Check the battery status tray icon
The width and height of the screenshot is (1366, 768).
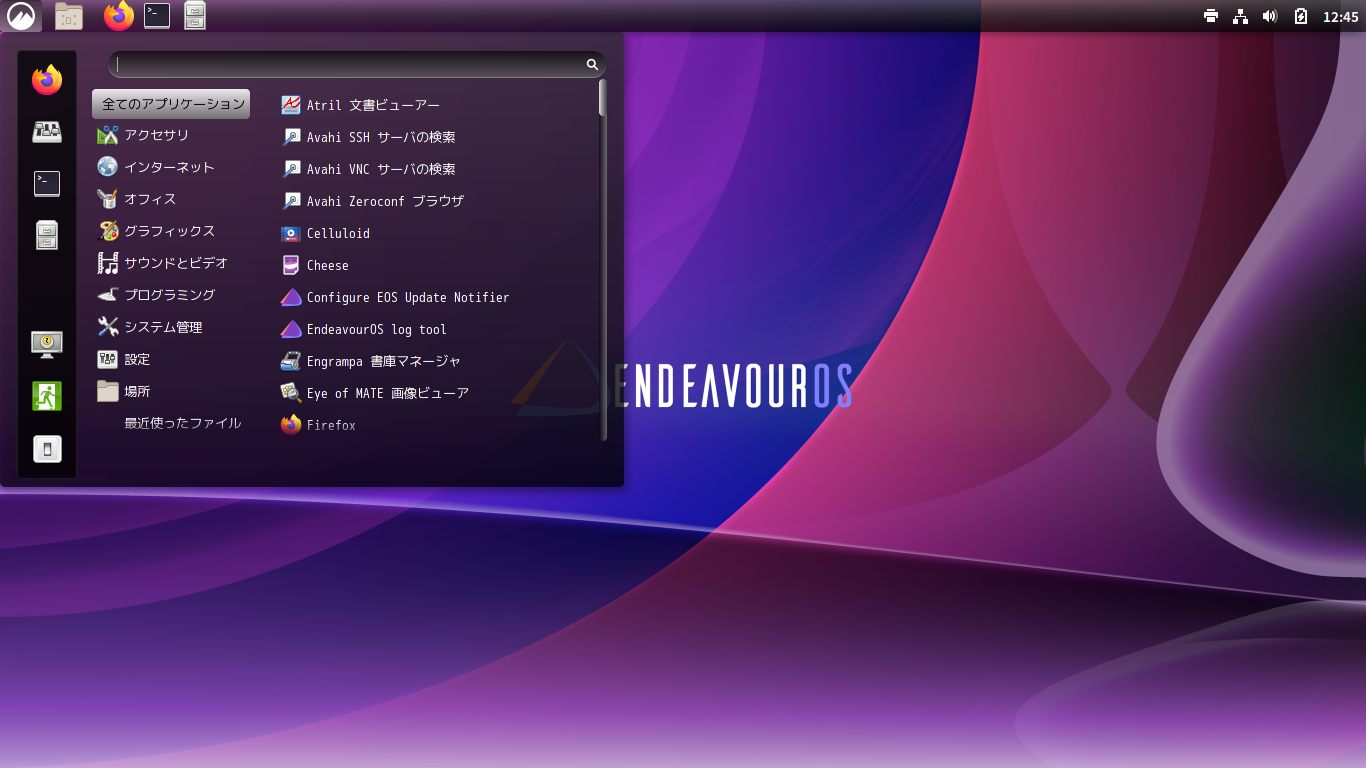(1301, 16)
